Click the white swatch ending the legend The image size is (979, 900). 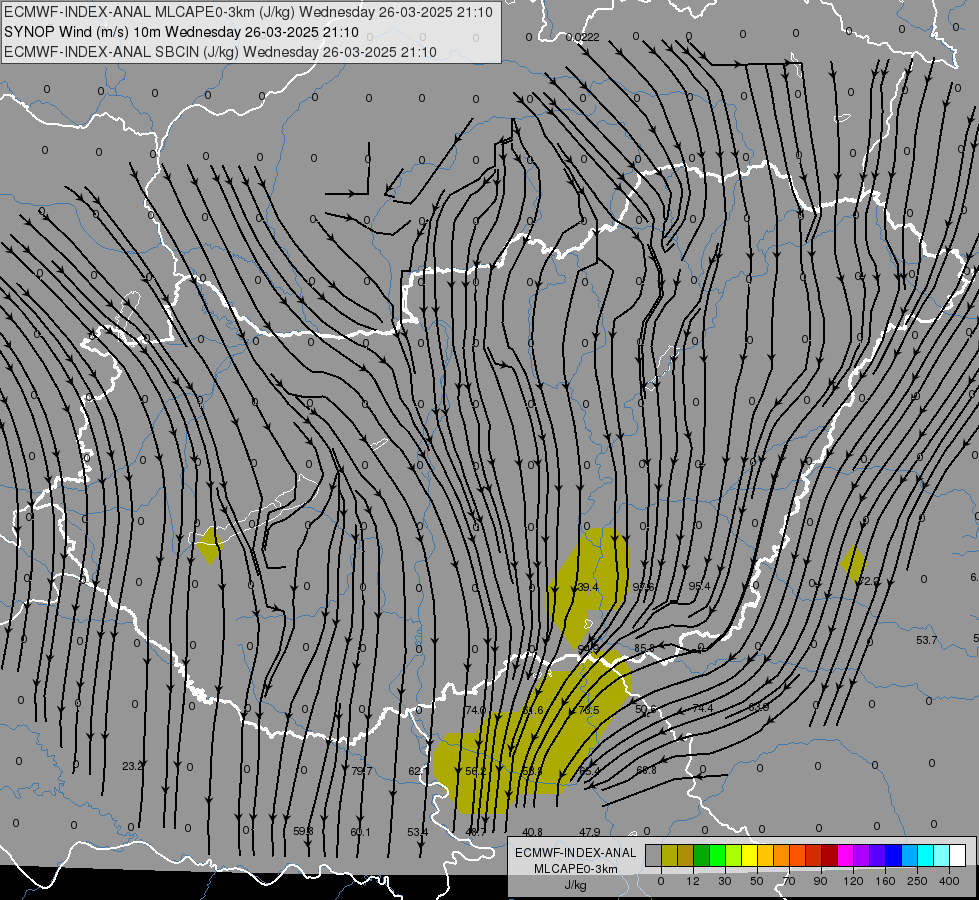(958, 855)
